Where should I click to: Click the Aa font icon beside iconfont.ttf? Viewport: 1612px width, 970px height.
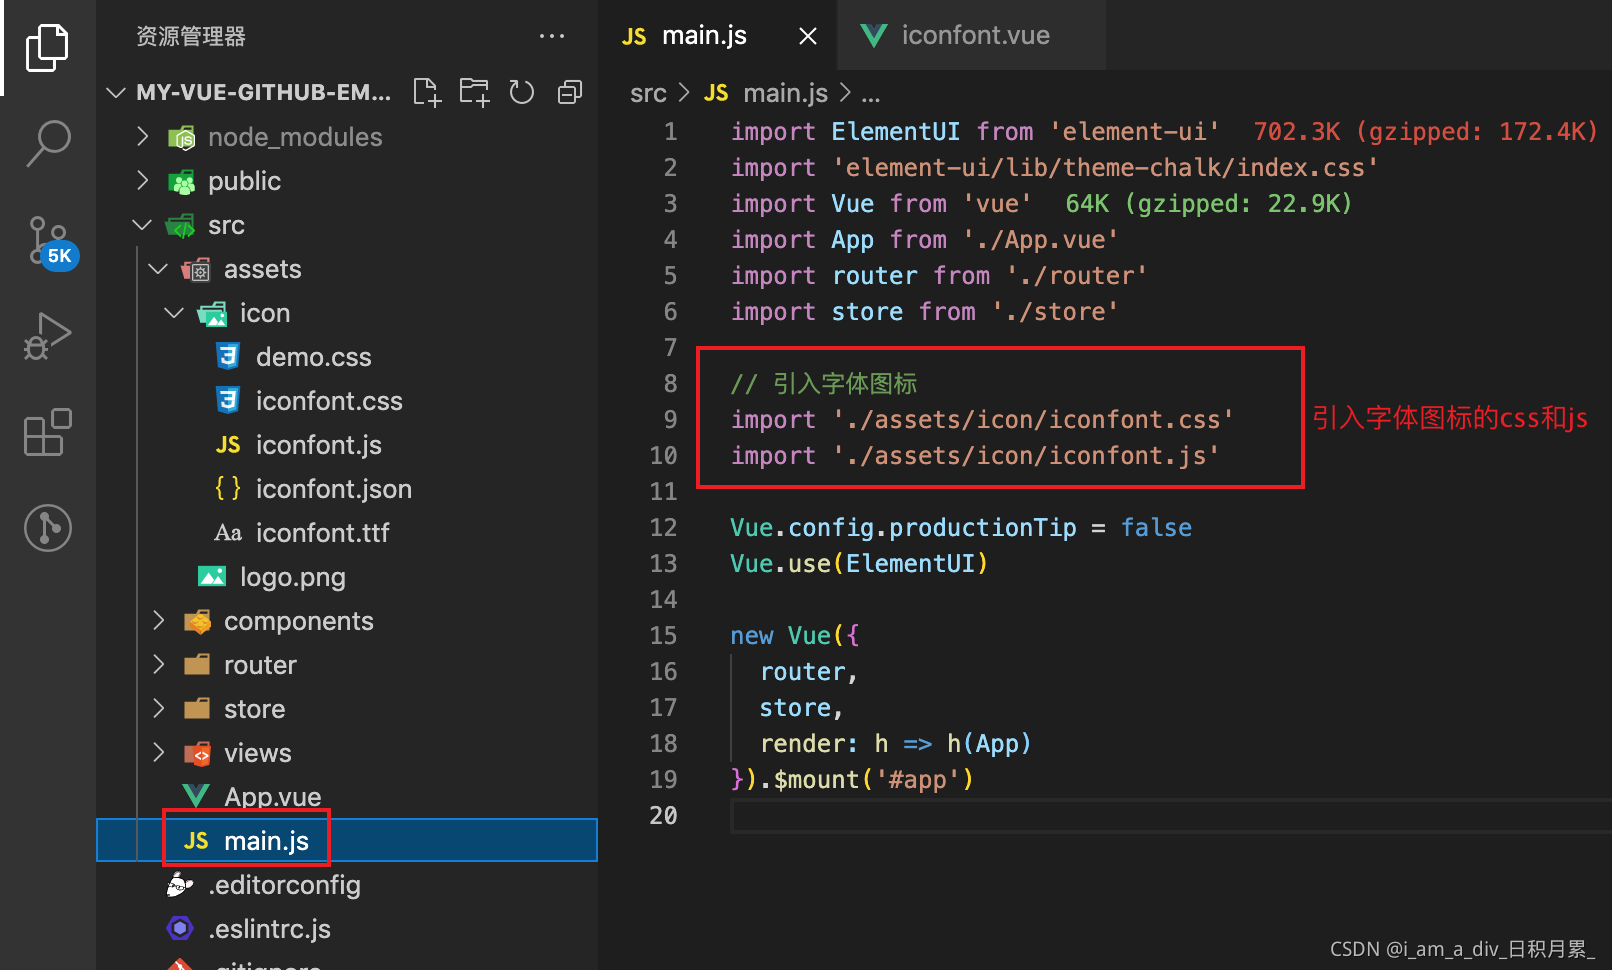(x=228, y=533)
